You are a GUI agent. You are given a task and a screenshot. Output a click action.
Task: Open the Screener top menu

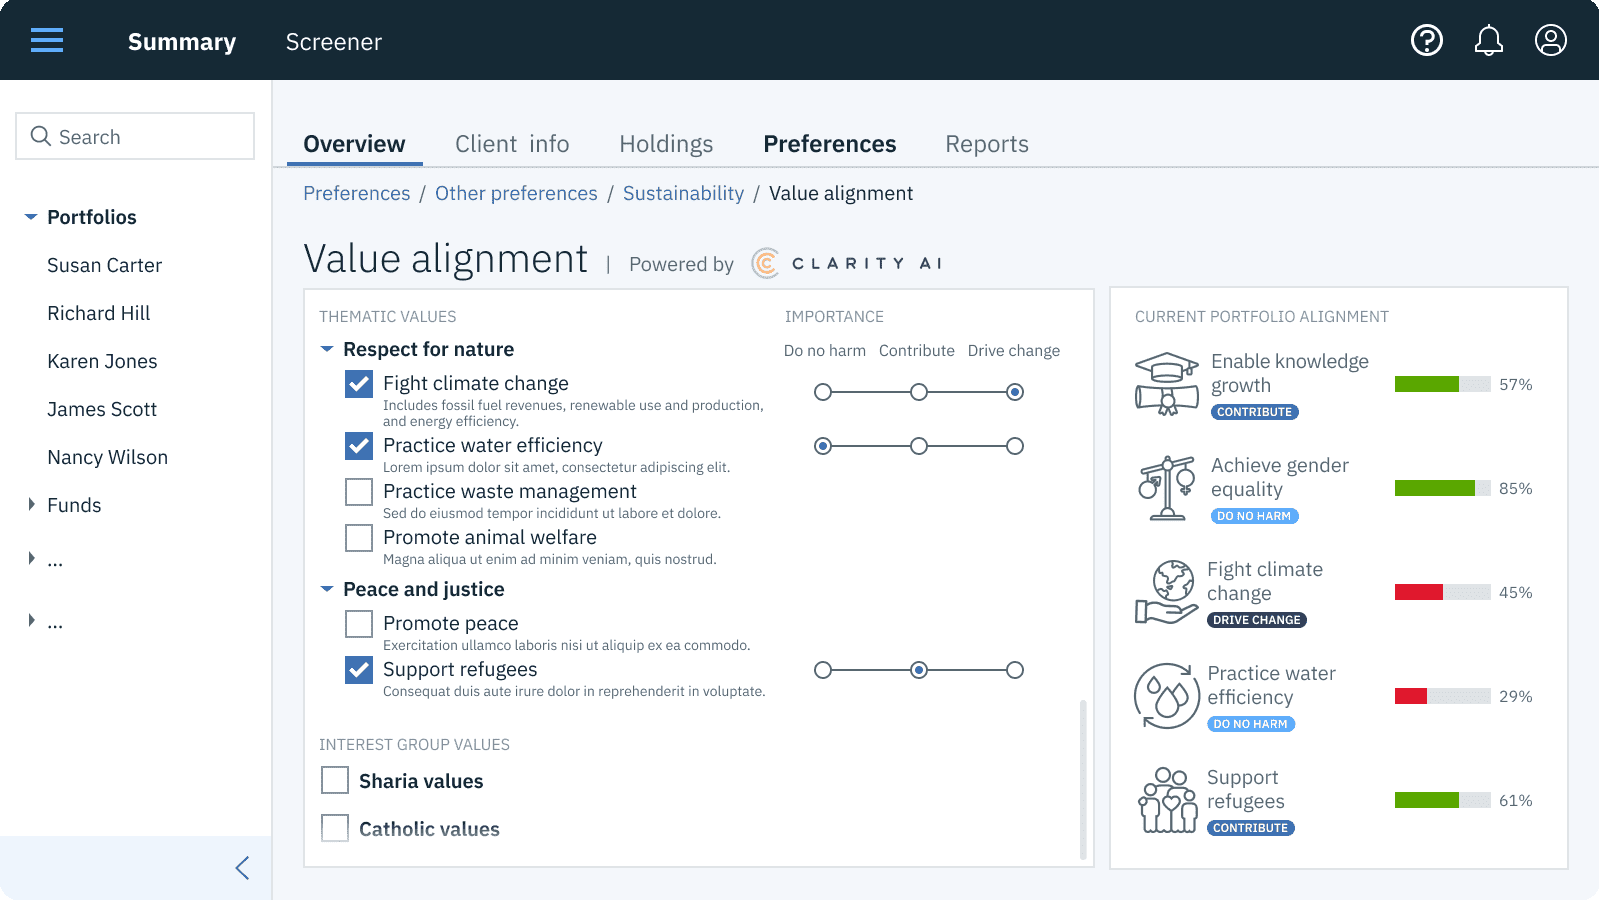pyautogui.click(x=334, y=42)
